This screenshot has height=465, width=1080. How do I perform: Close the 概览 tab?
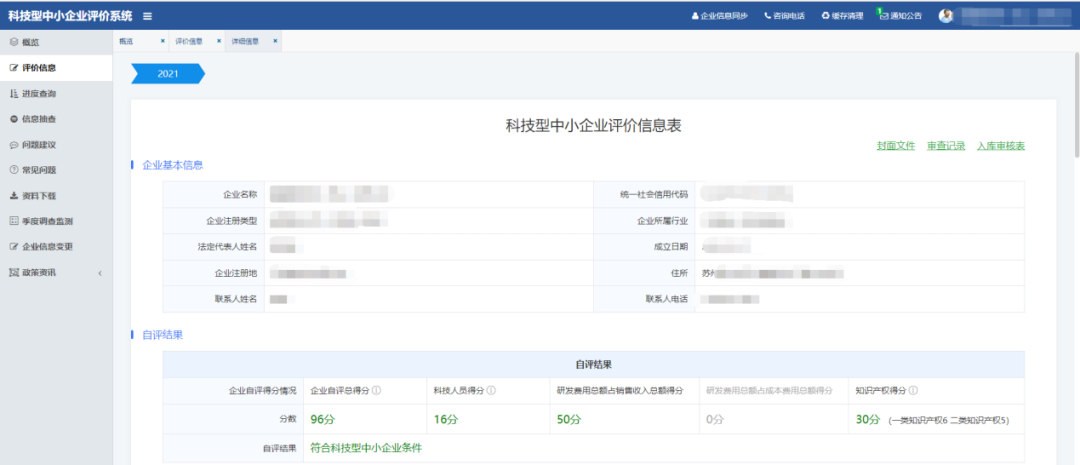163,41
